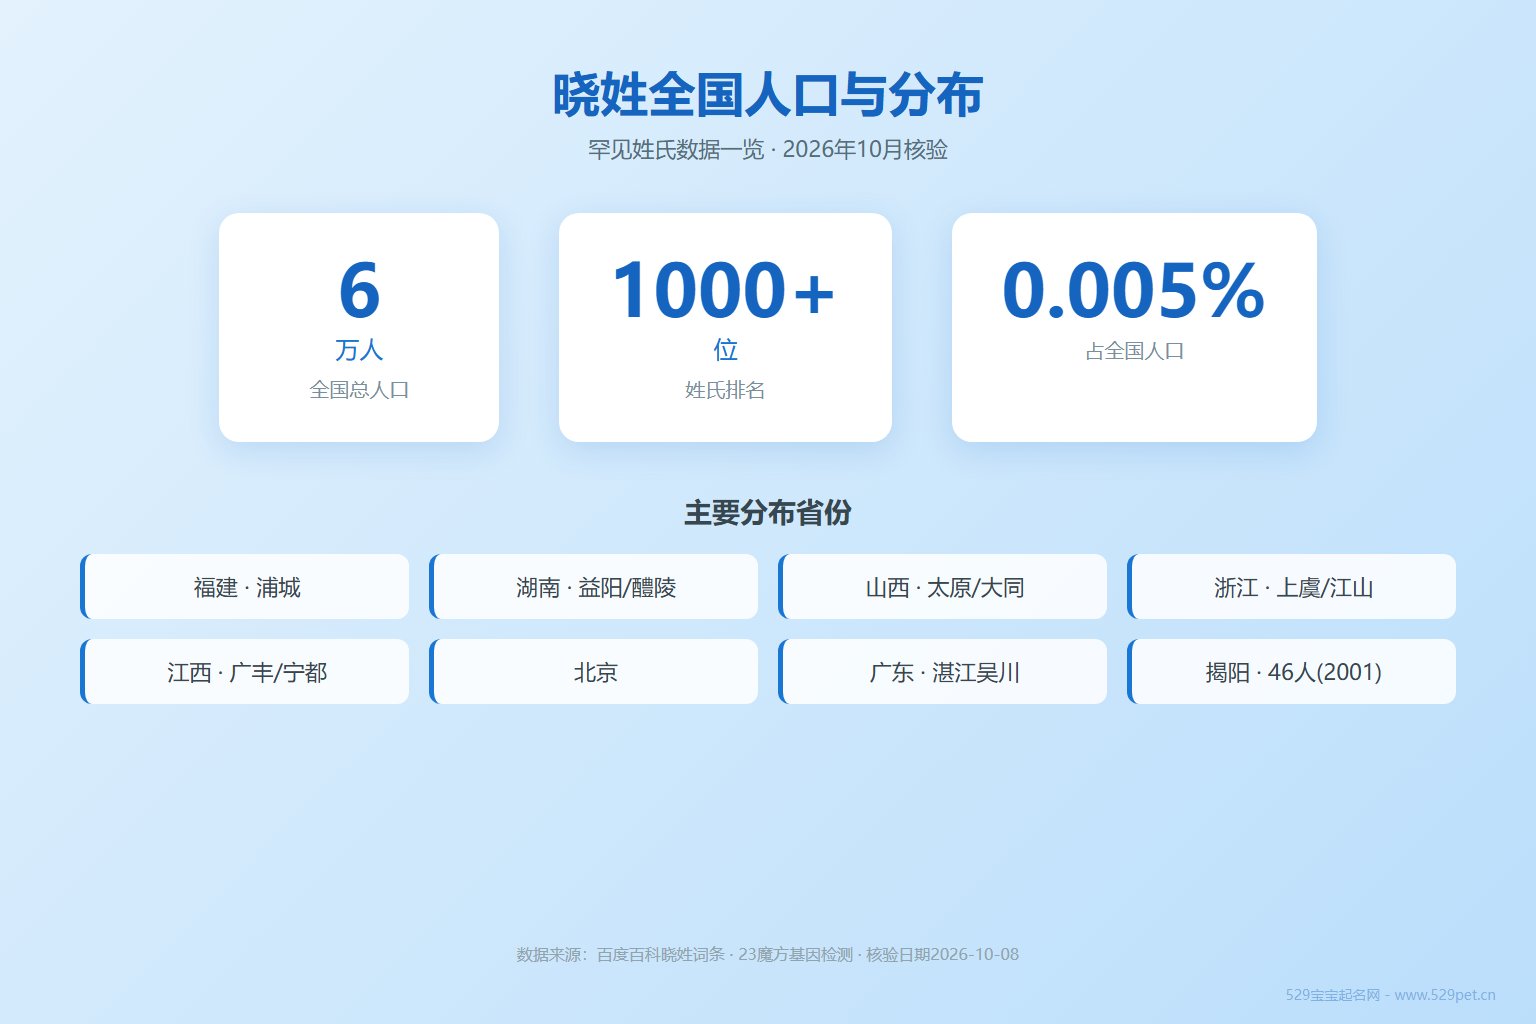
Task: Select the 湖南 · 益阳/醴陵 tile
Action: click(594, 587)
